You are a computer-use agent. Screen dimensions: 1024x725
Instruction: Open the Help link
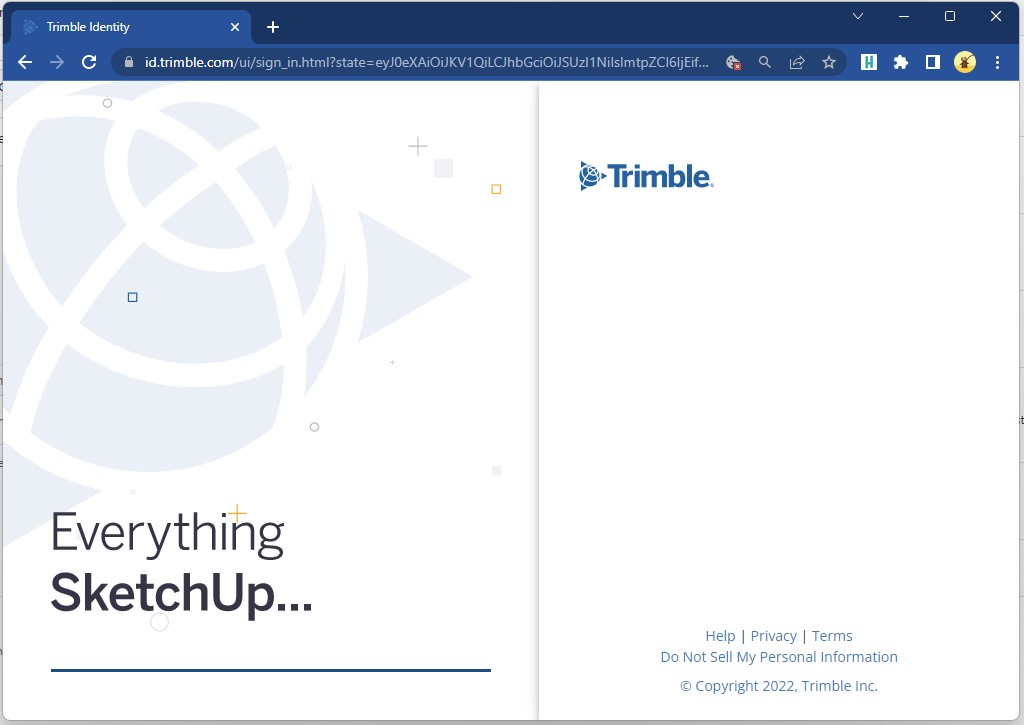pos(720,636)
